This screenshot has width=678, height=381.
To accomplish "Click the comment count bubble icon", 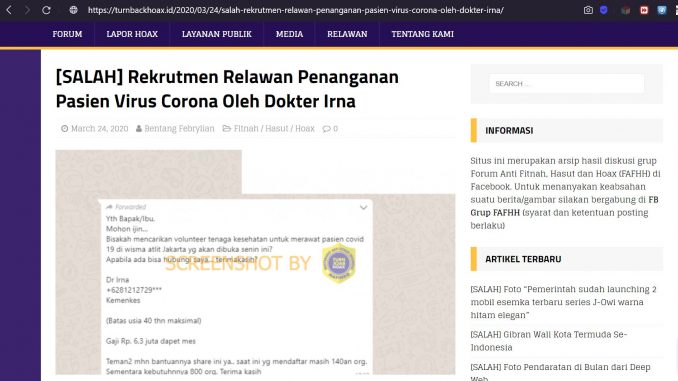I will (326, 128).
